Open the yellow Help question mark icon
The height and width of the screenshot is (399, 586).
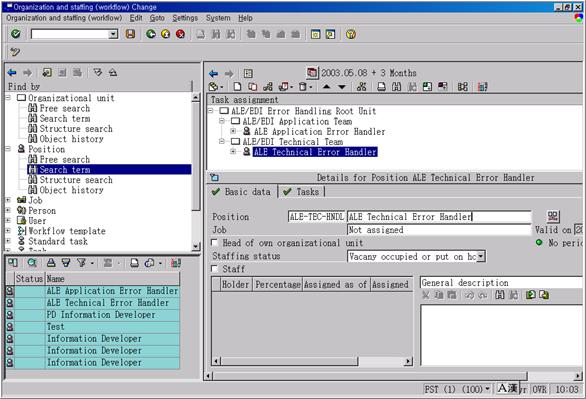click(351, 34)
